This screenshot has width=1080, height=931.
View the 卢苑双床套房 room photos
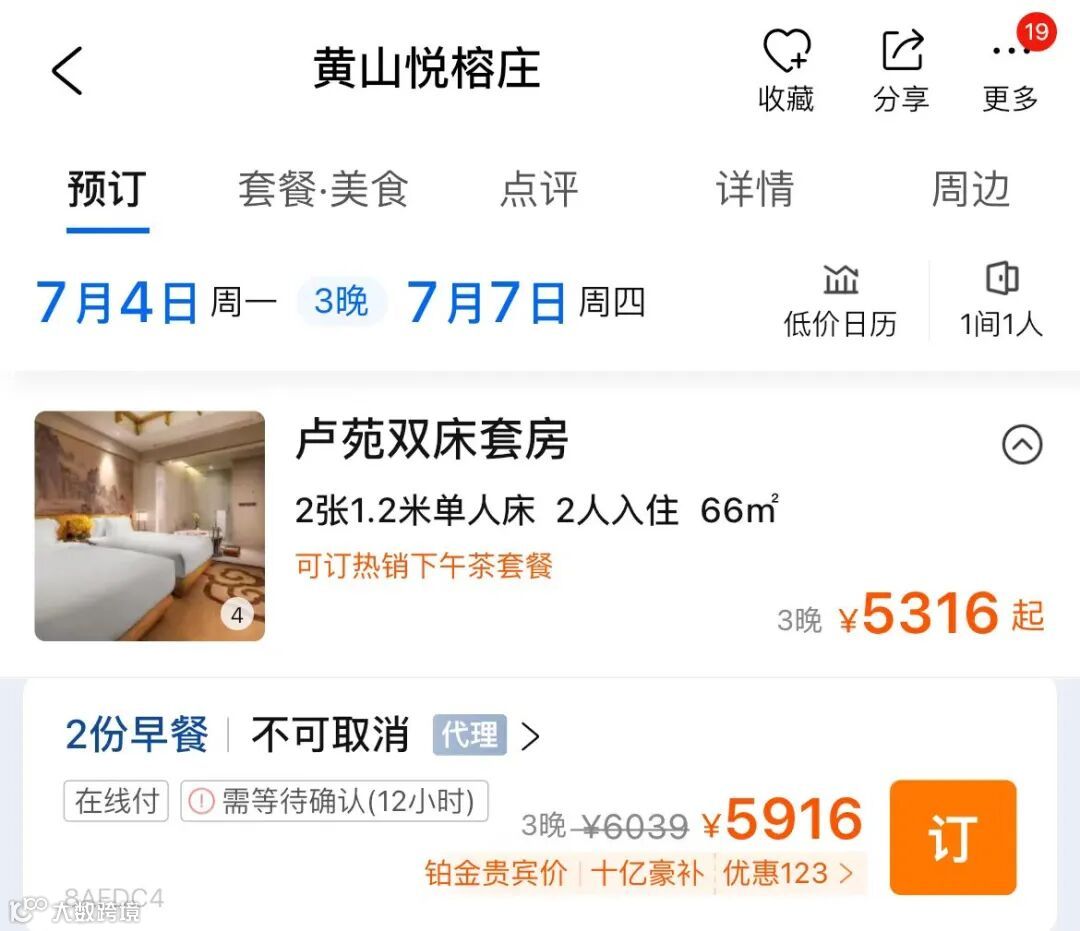(x=149, y=526)
